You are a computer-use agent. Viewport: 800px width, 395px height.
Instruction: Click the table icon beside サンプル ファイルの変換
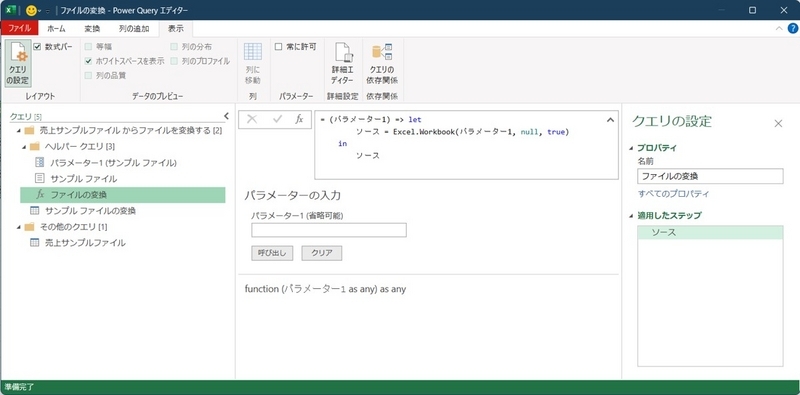(x=35, y=211)
